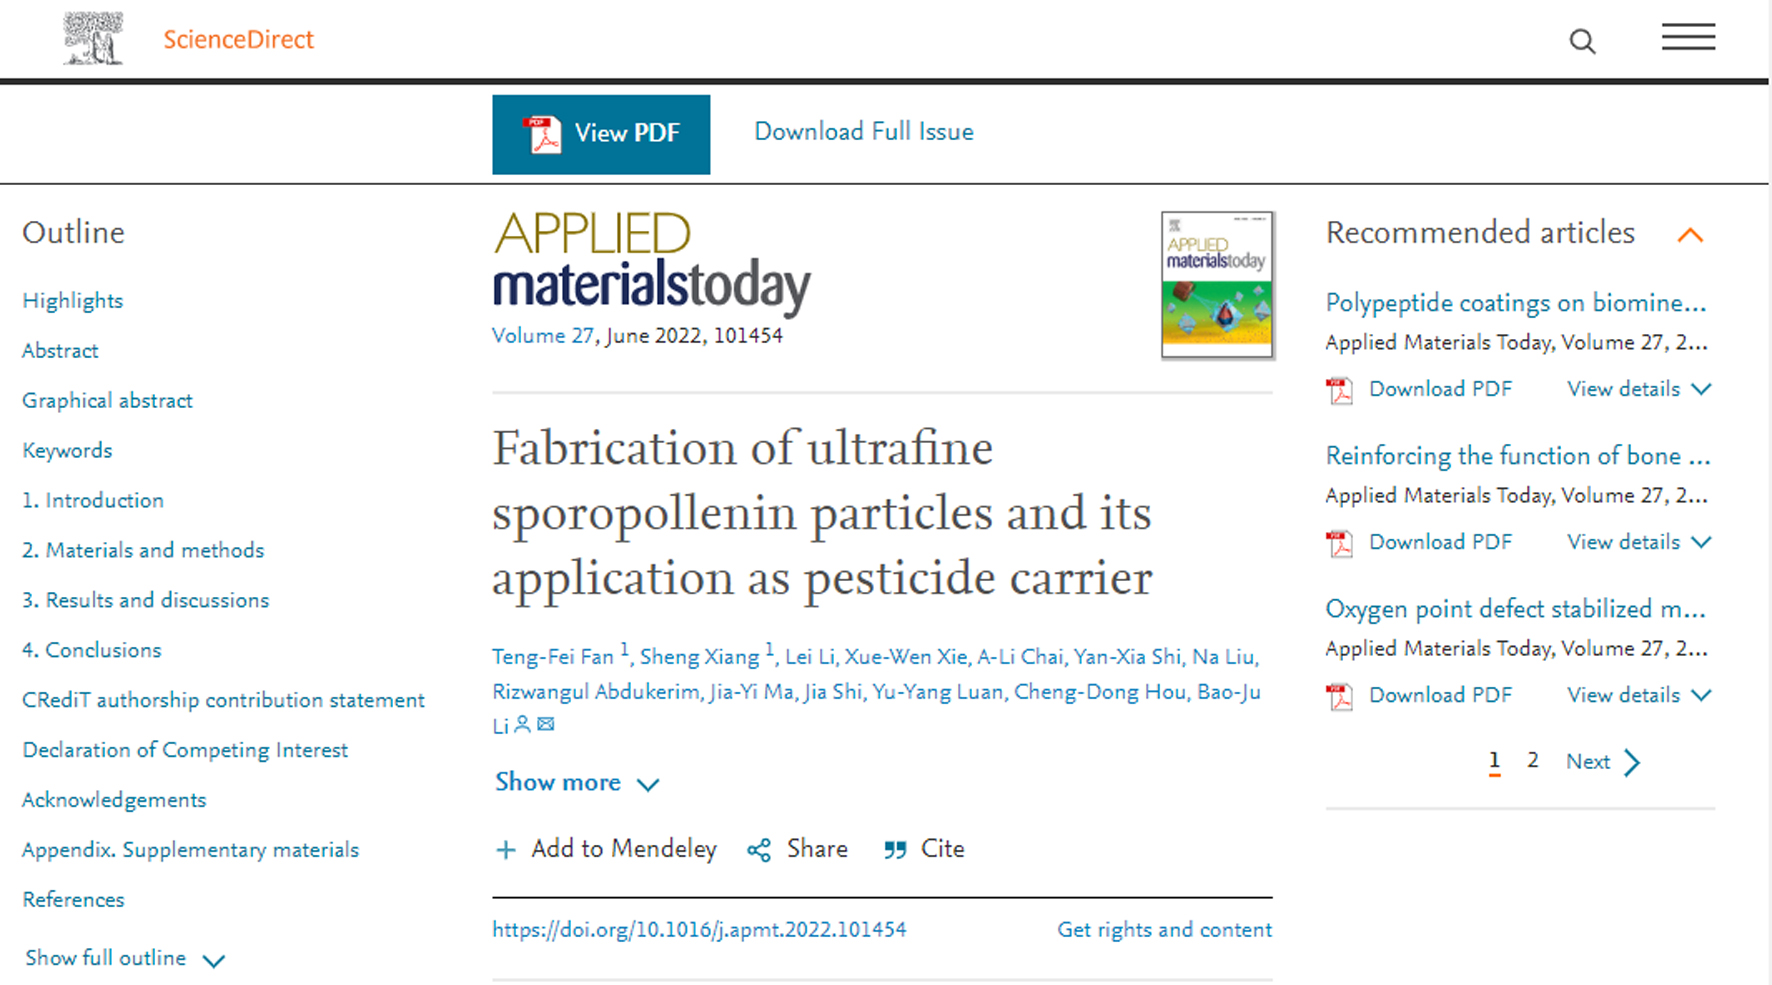This screenshot has width=1772, height=985.
Task: Go to Abstract in the outline
Action: [60, 351]
